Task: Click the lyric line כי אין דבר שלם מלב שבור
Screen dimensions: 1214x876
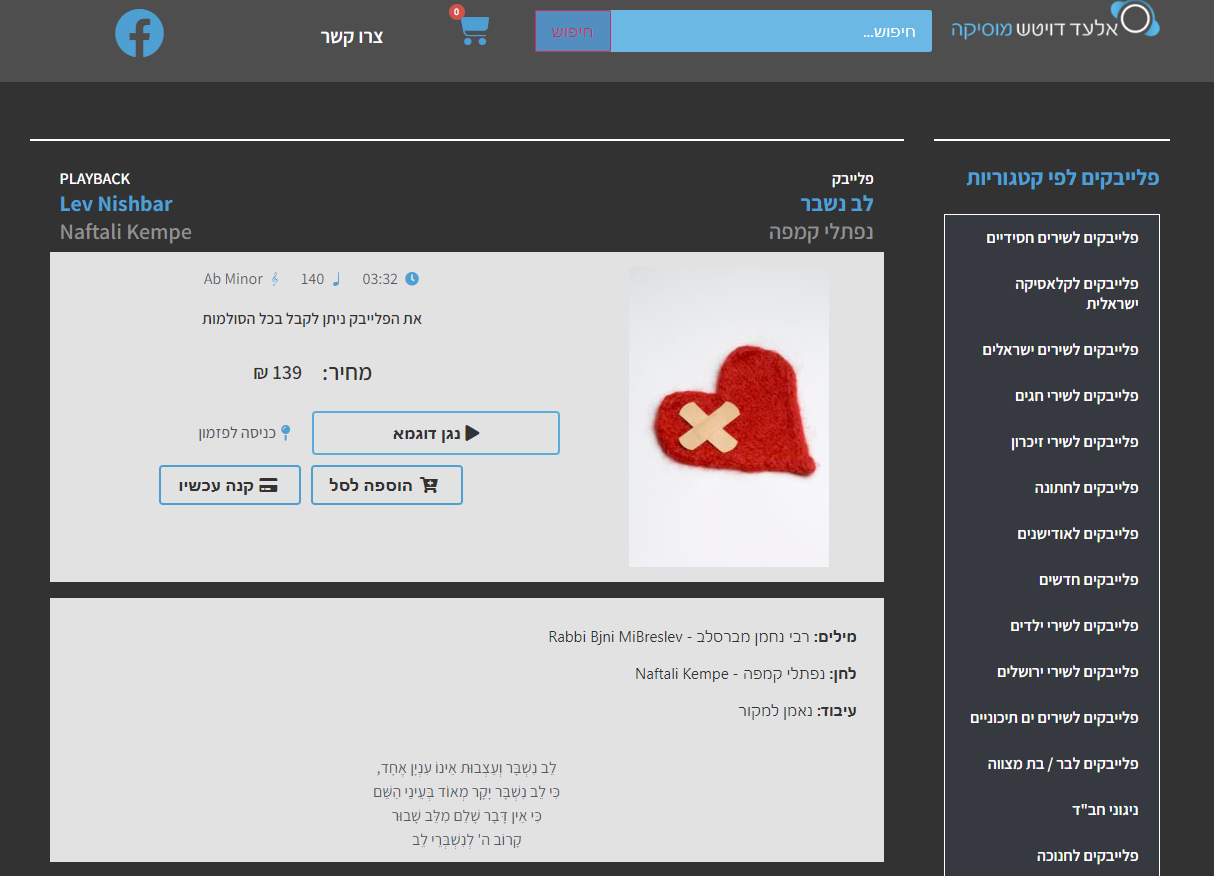Action: click(467, 816)
